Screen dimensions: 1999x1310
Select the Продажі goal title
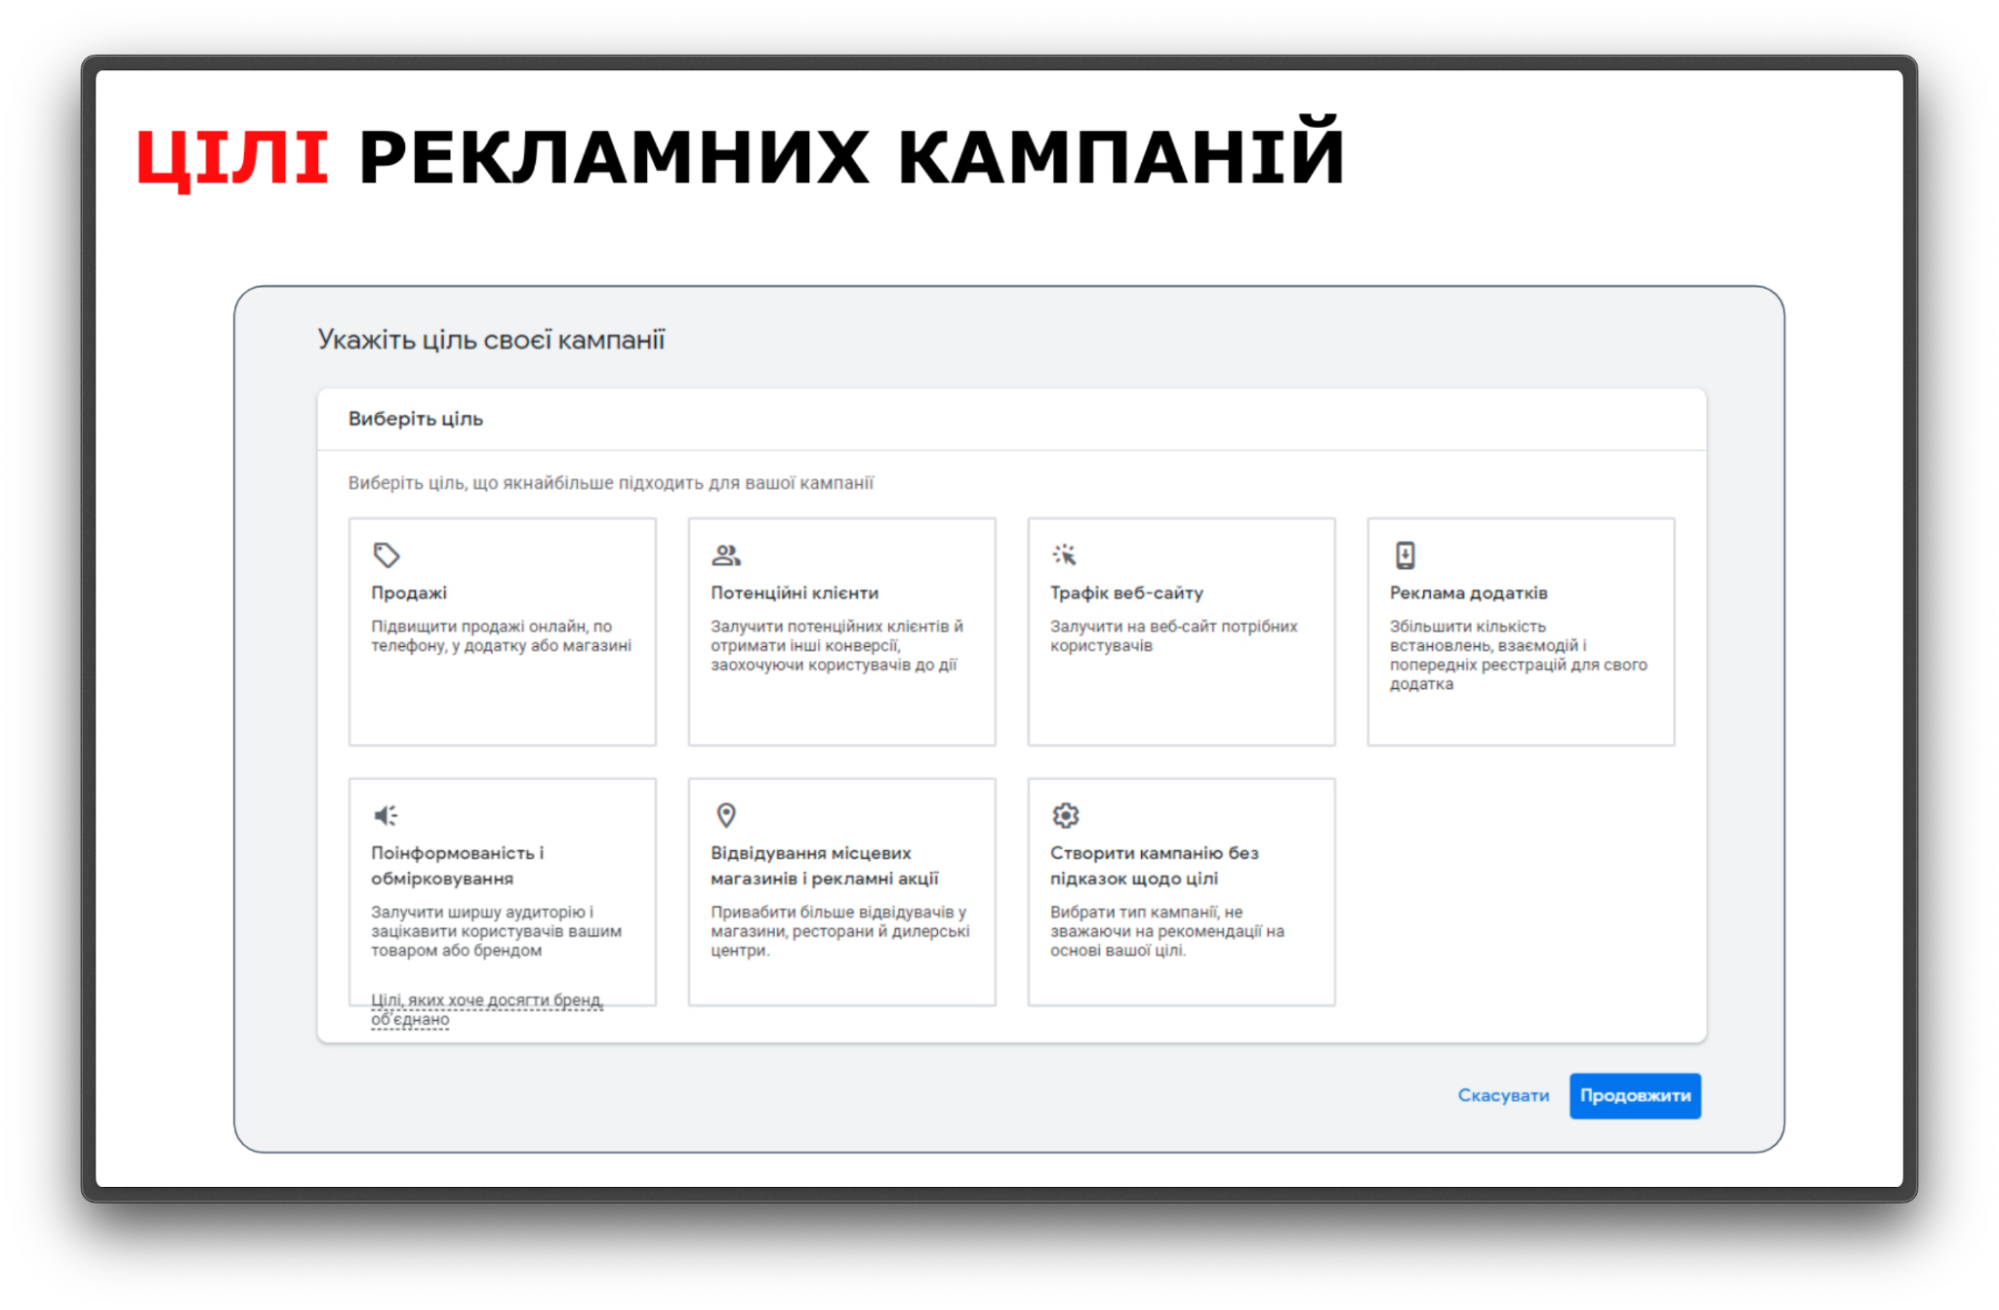click(409, 593)
